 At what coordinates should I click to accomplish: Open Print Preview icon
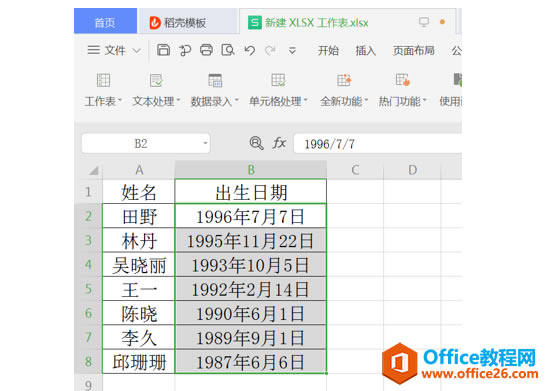[x=228, y=50]
